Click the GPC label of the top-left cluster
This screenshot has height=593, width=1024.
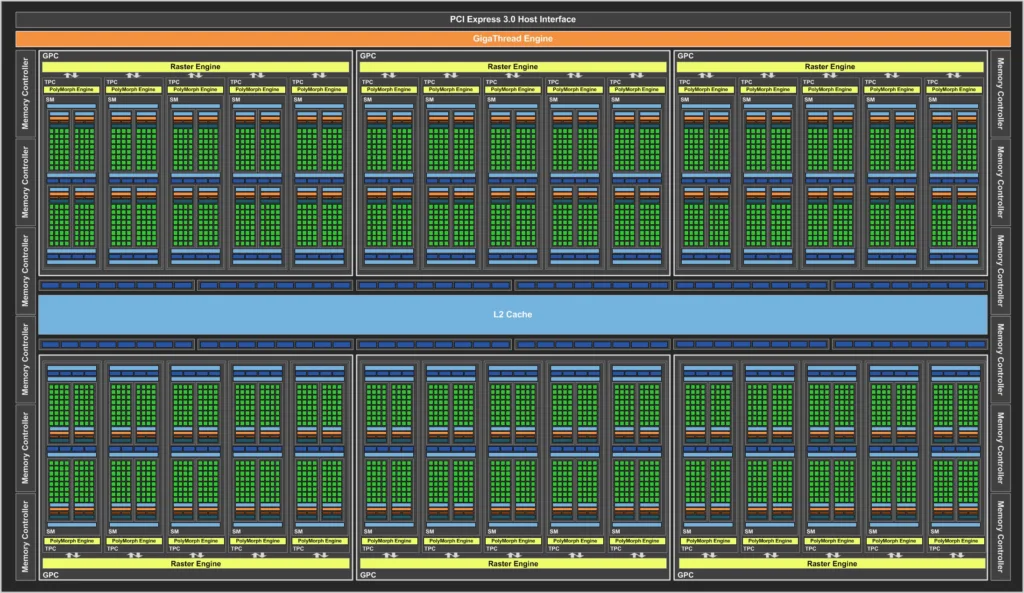click(49, 56)
